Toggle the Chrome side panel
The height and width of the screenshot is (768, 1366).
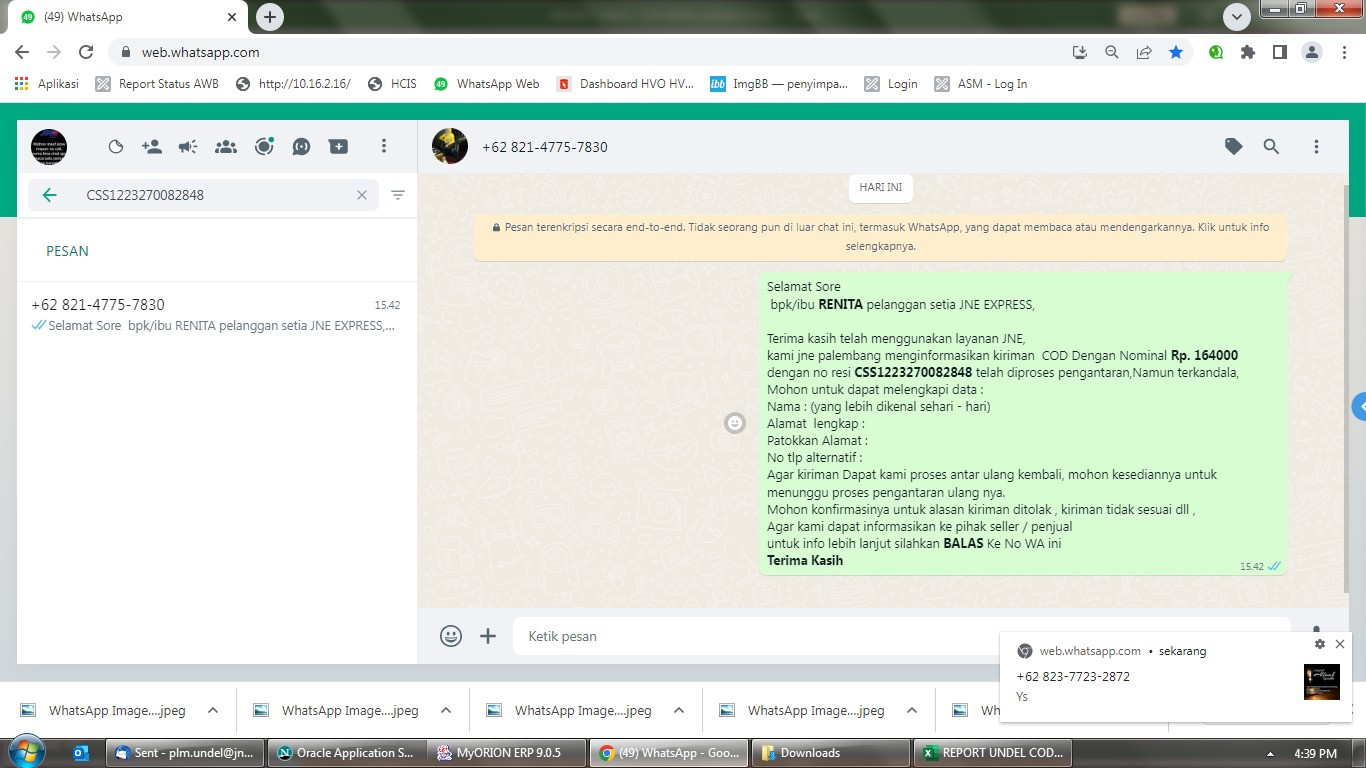(1279, 52)
